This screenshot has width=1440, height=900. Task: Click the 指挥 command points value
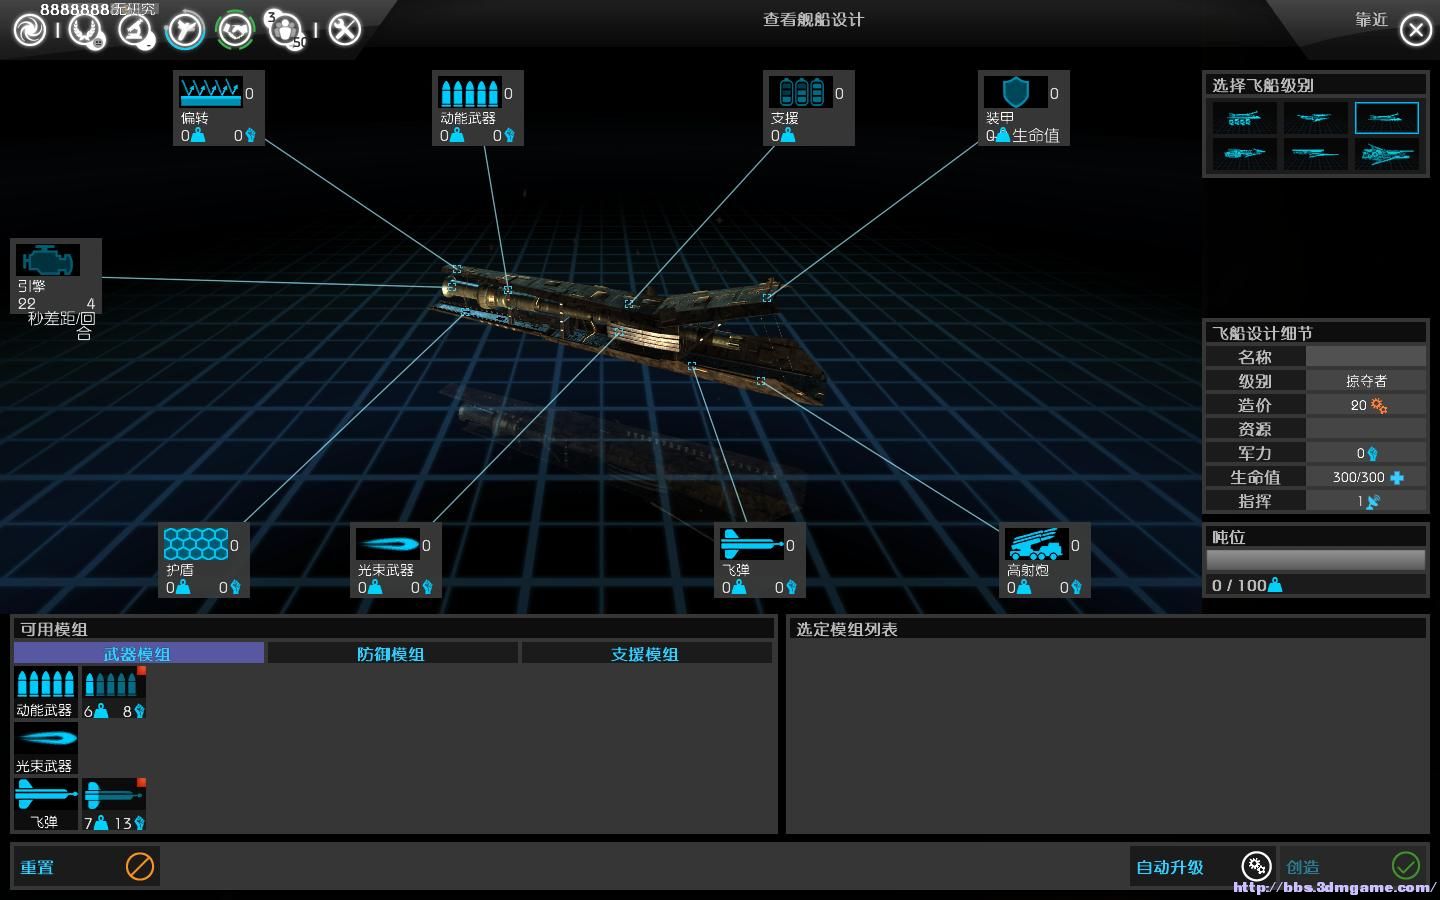pos(1366,501)
